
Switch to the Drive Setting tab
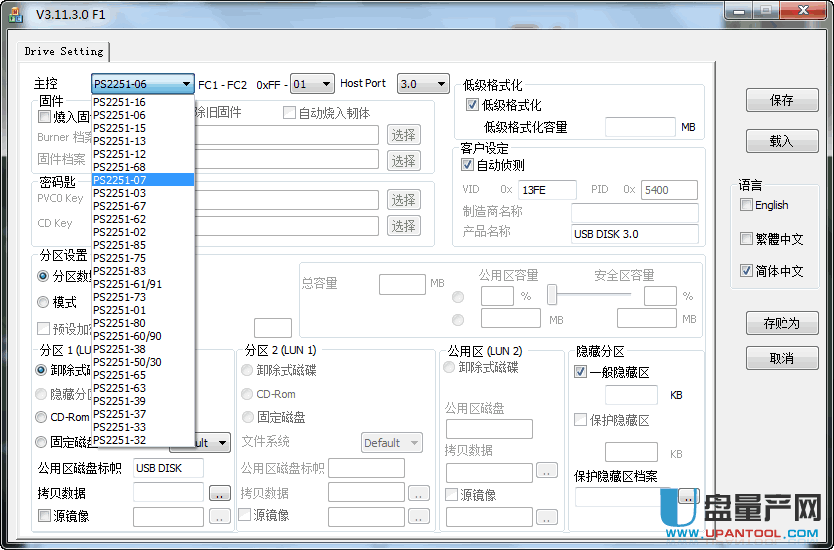tap(64, 51)
